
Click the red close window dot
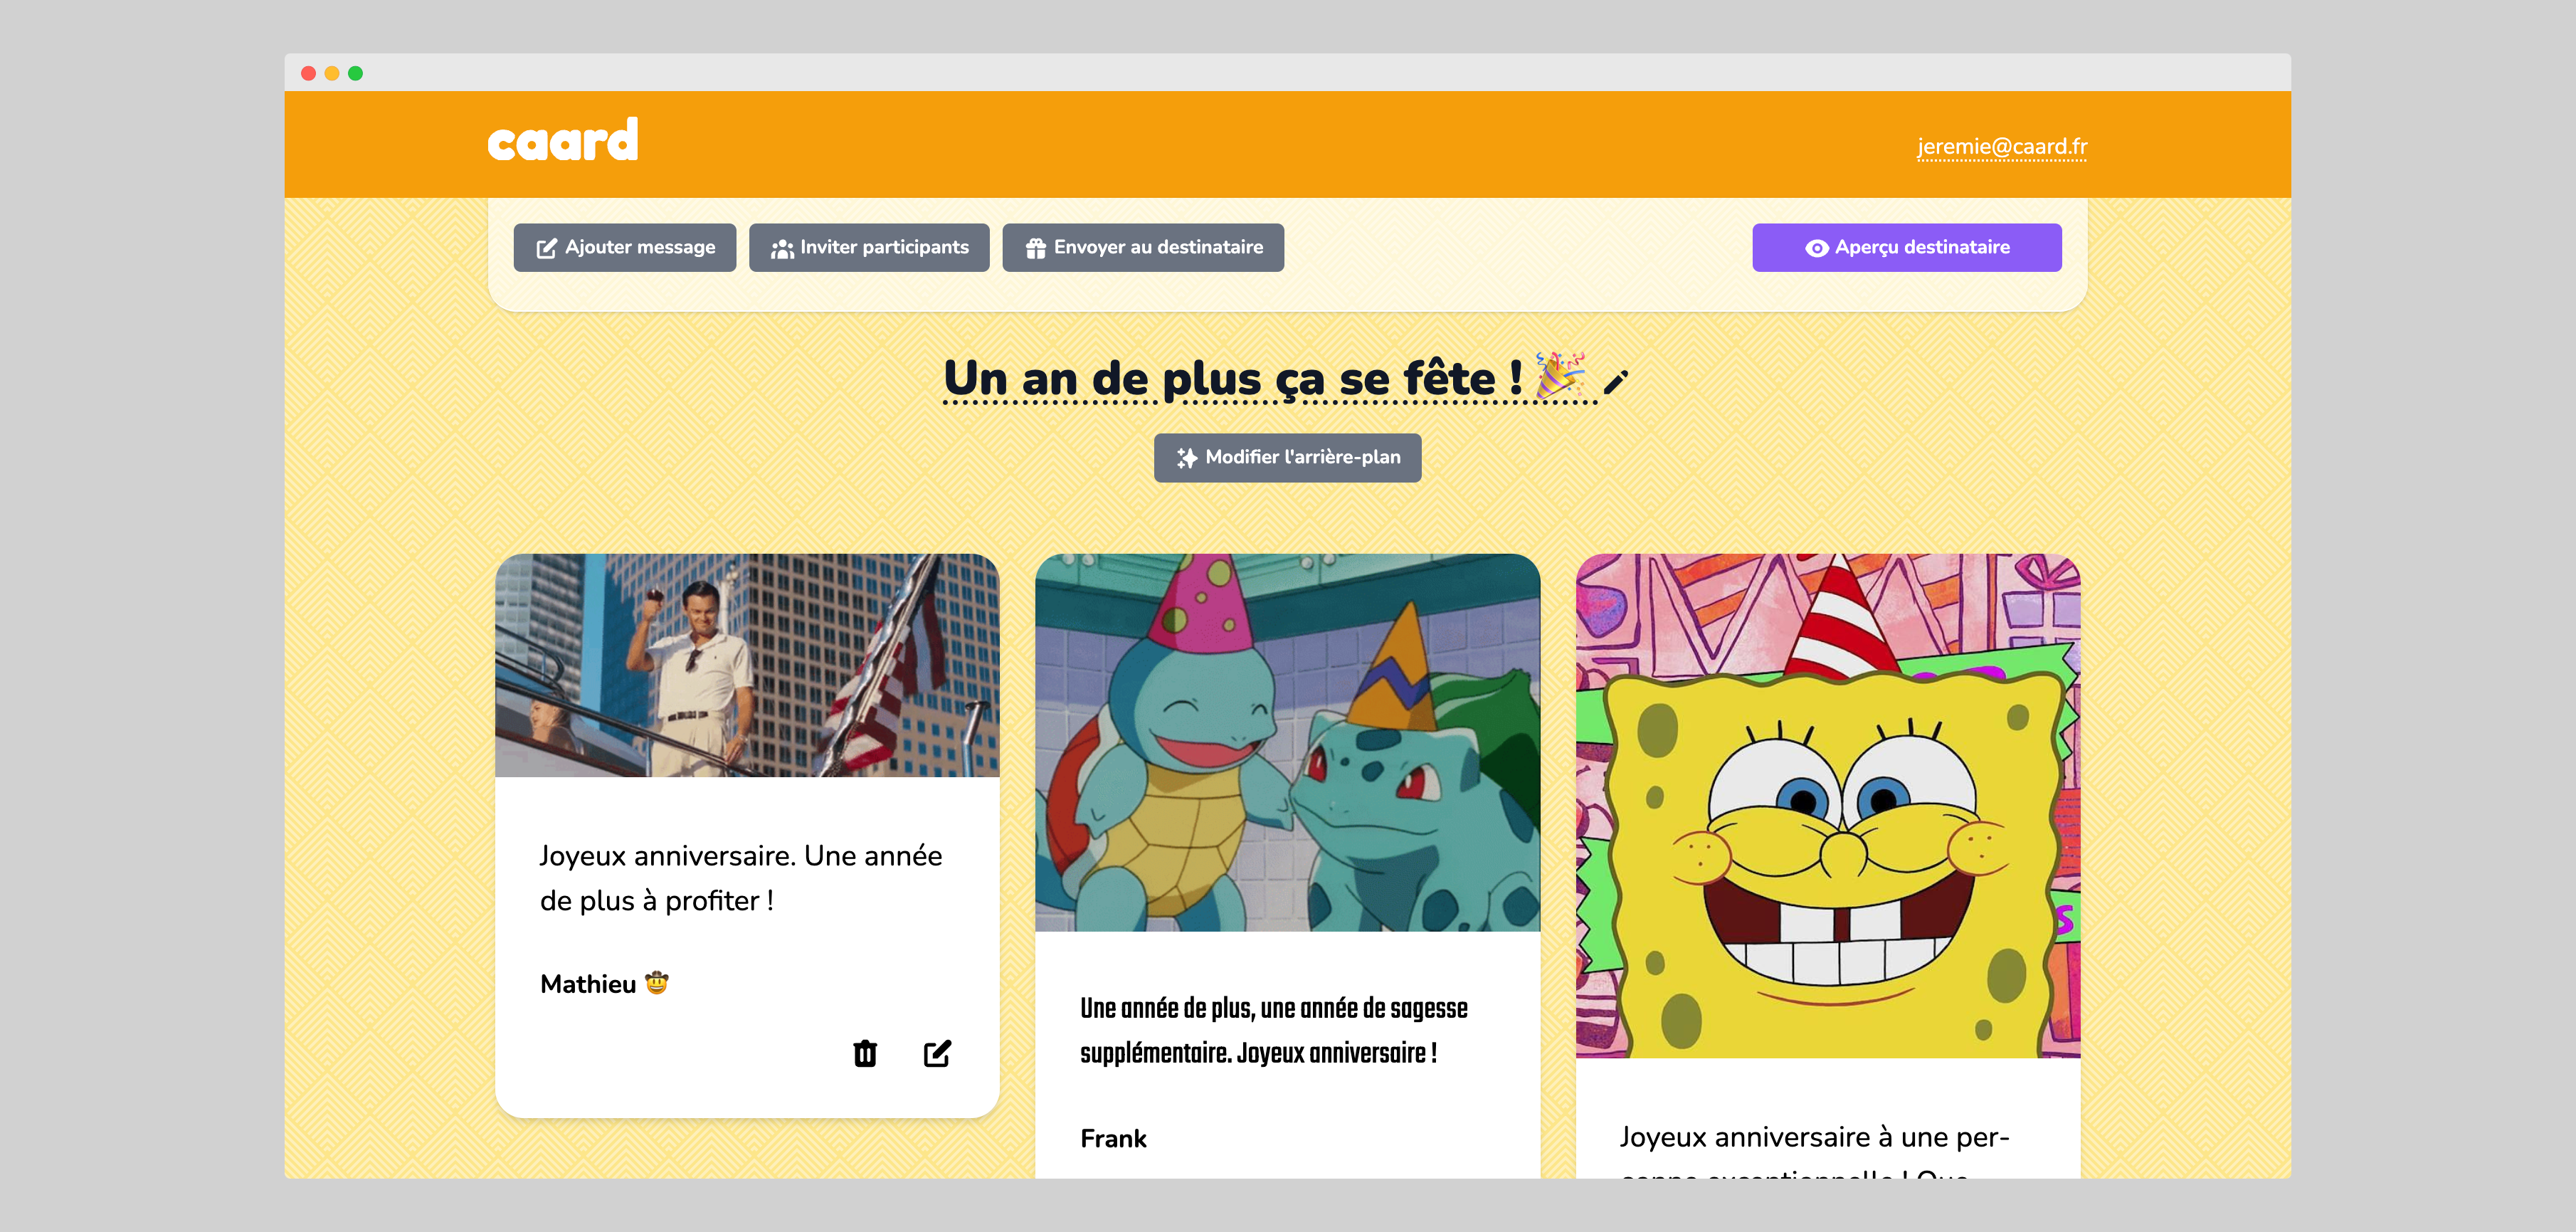(308, 73)
